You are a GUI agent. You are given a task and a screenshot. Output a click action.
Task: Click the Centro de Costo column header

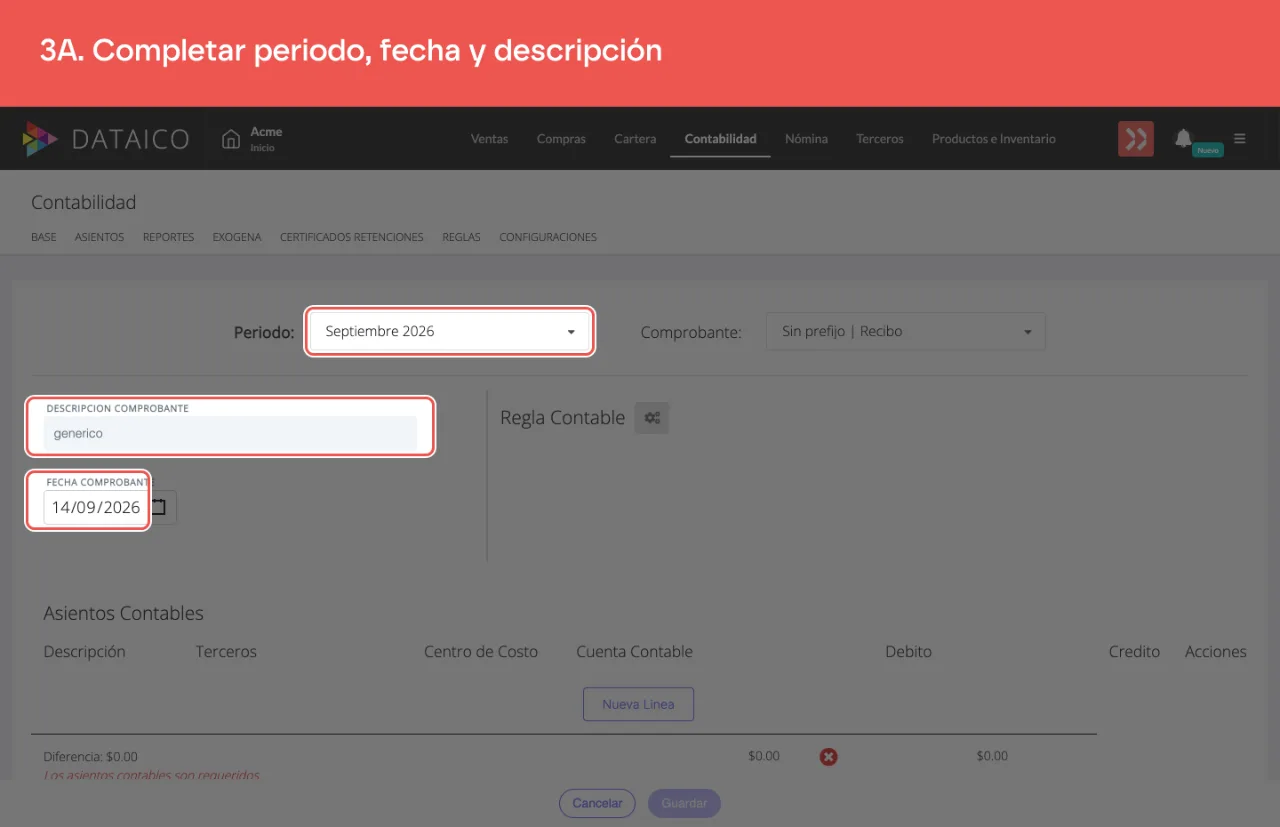(x=481, y=651)
